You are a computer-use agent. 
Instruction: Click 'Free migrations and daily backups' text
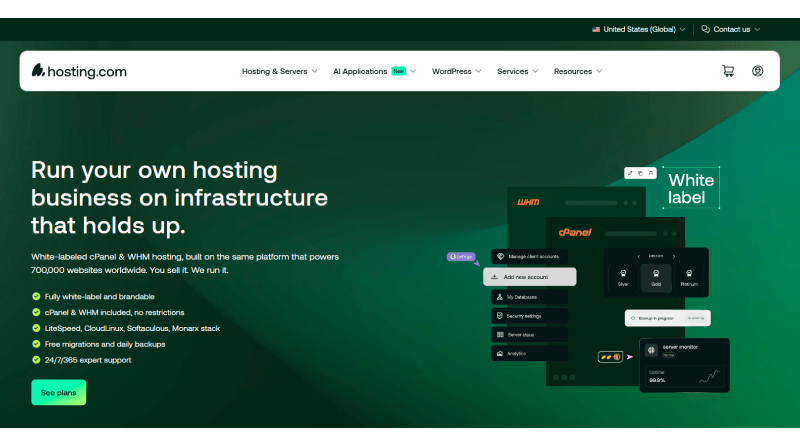[x=105, y=344]
